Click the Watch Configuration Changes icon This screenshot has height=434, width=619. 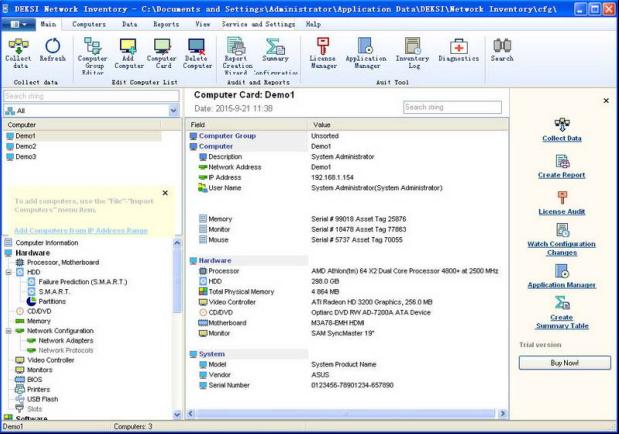[x=562, y=230]
